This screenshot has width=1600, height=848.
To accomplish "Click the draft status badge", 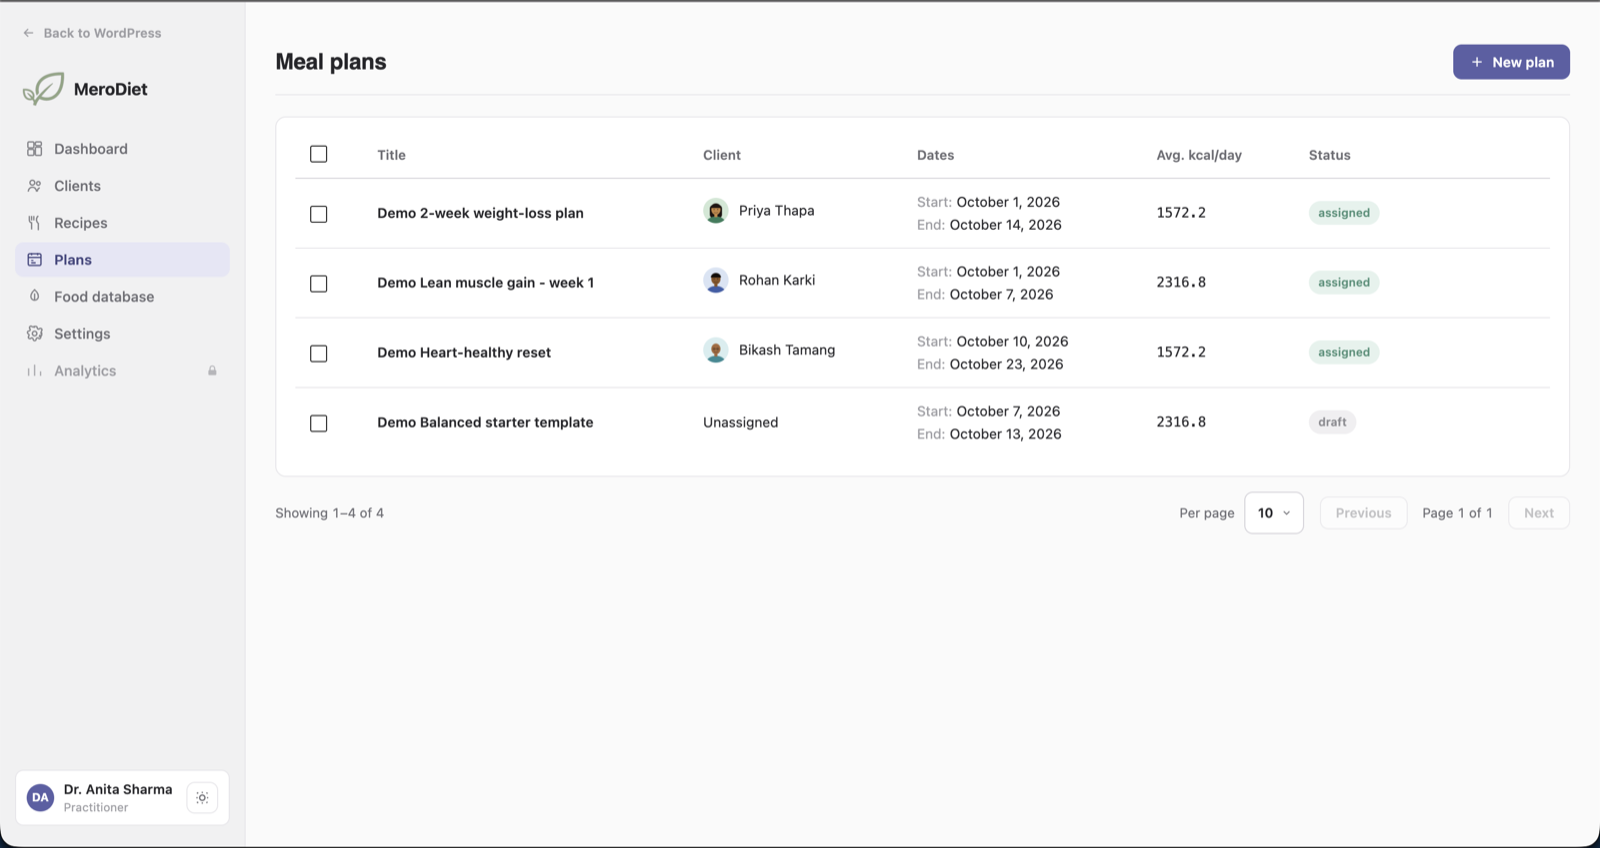I will coord(1332,422).
